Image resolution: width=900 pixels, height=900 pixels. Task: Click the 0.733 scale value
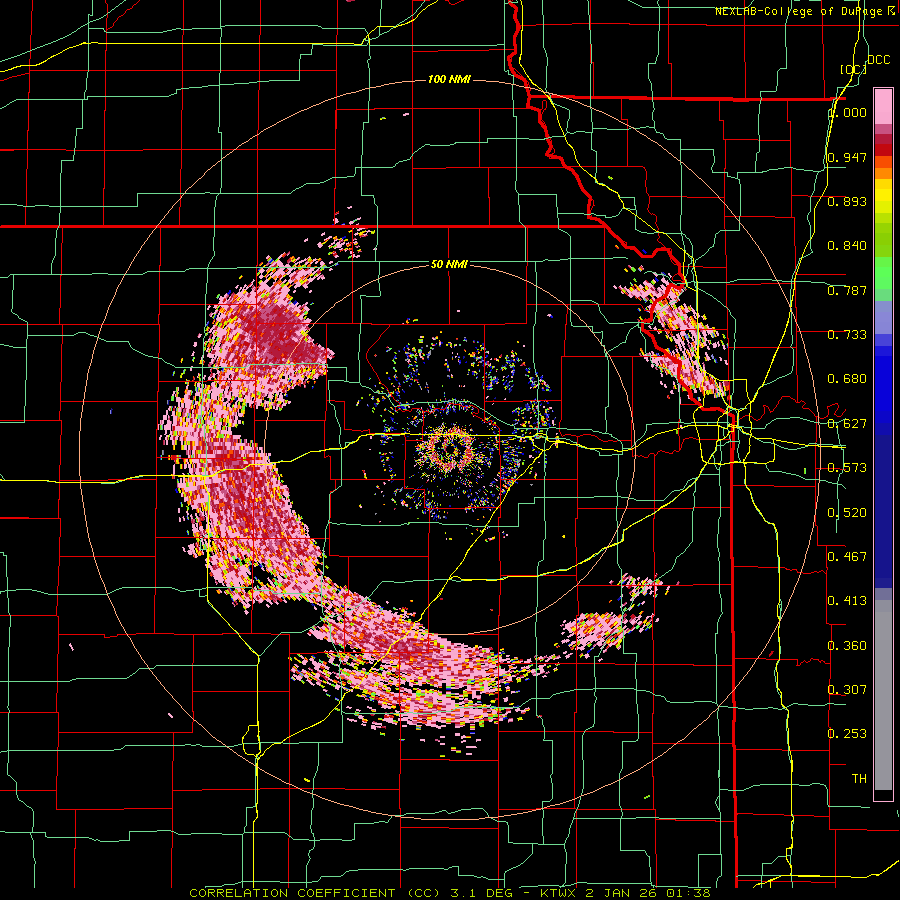[x=847, y=334]
